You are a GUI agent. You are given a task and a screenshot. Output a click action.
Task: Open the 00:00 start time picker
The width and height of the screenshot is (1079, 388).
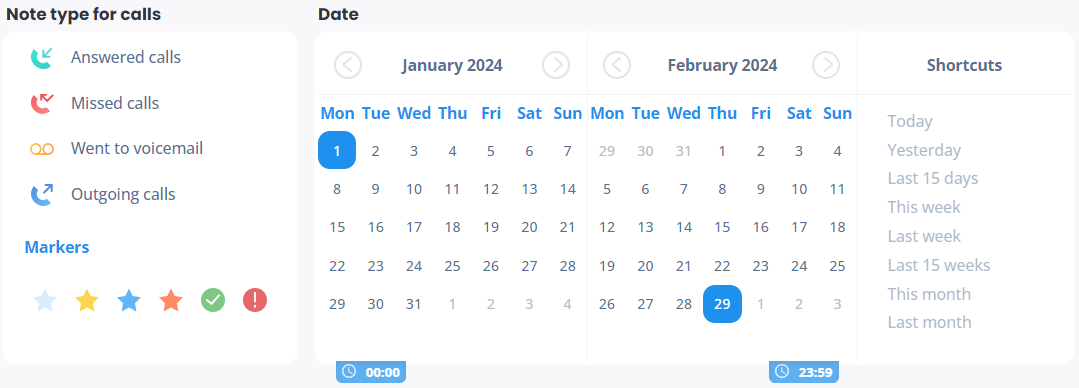tap(371, 372)
